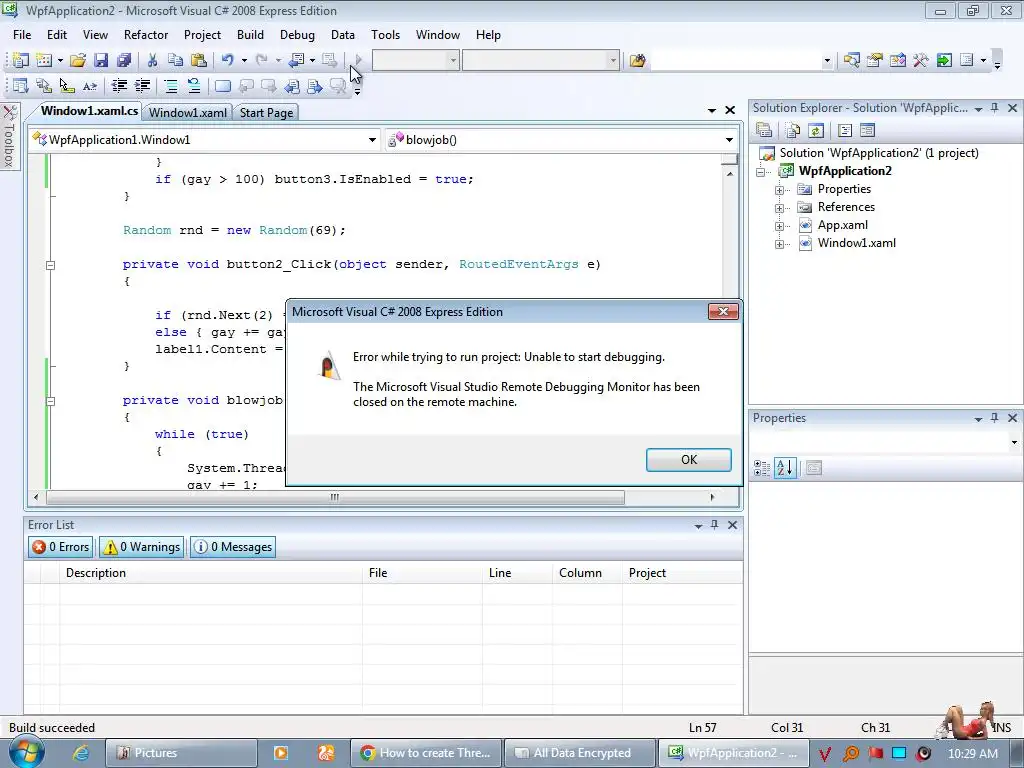Click the editor horizontal scrollbar thumb
The image size is (1024, 768).
pos(334,498)
